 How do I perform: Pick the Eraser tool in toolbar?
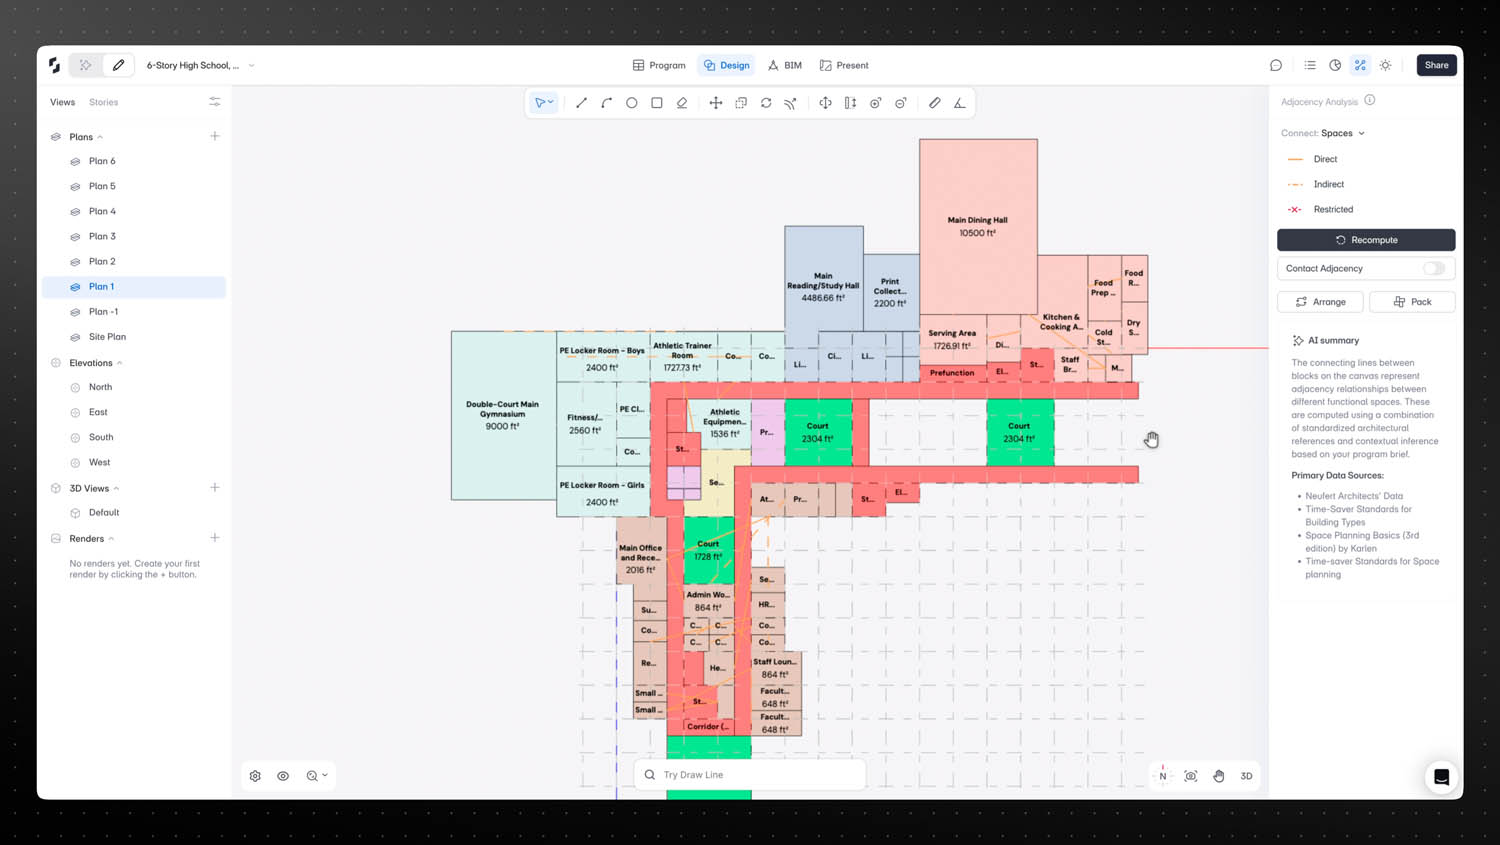pos(682,103)
